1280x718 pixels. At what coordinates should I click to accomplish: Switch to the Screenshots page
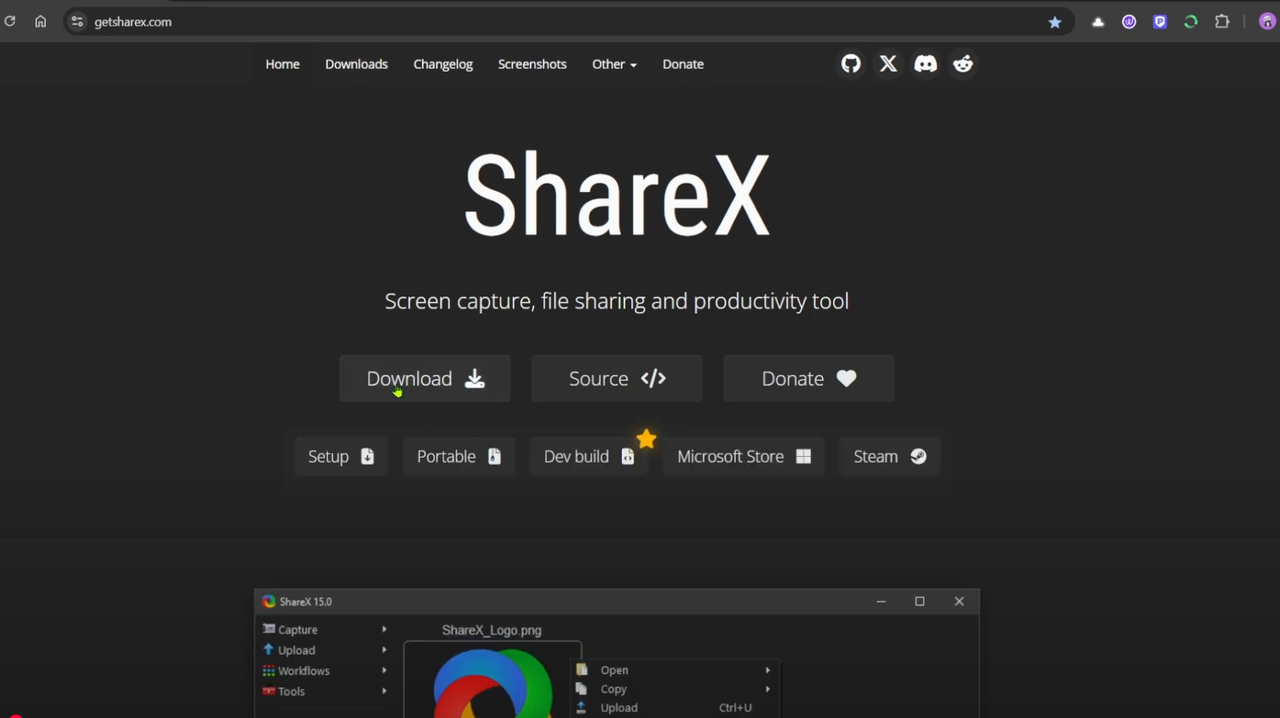click(532, 64)
